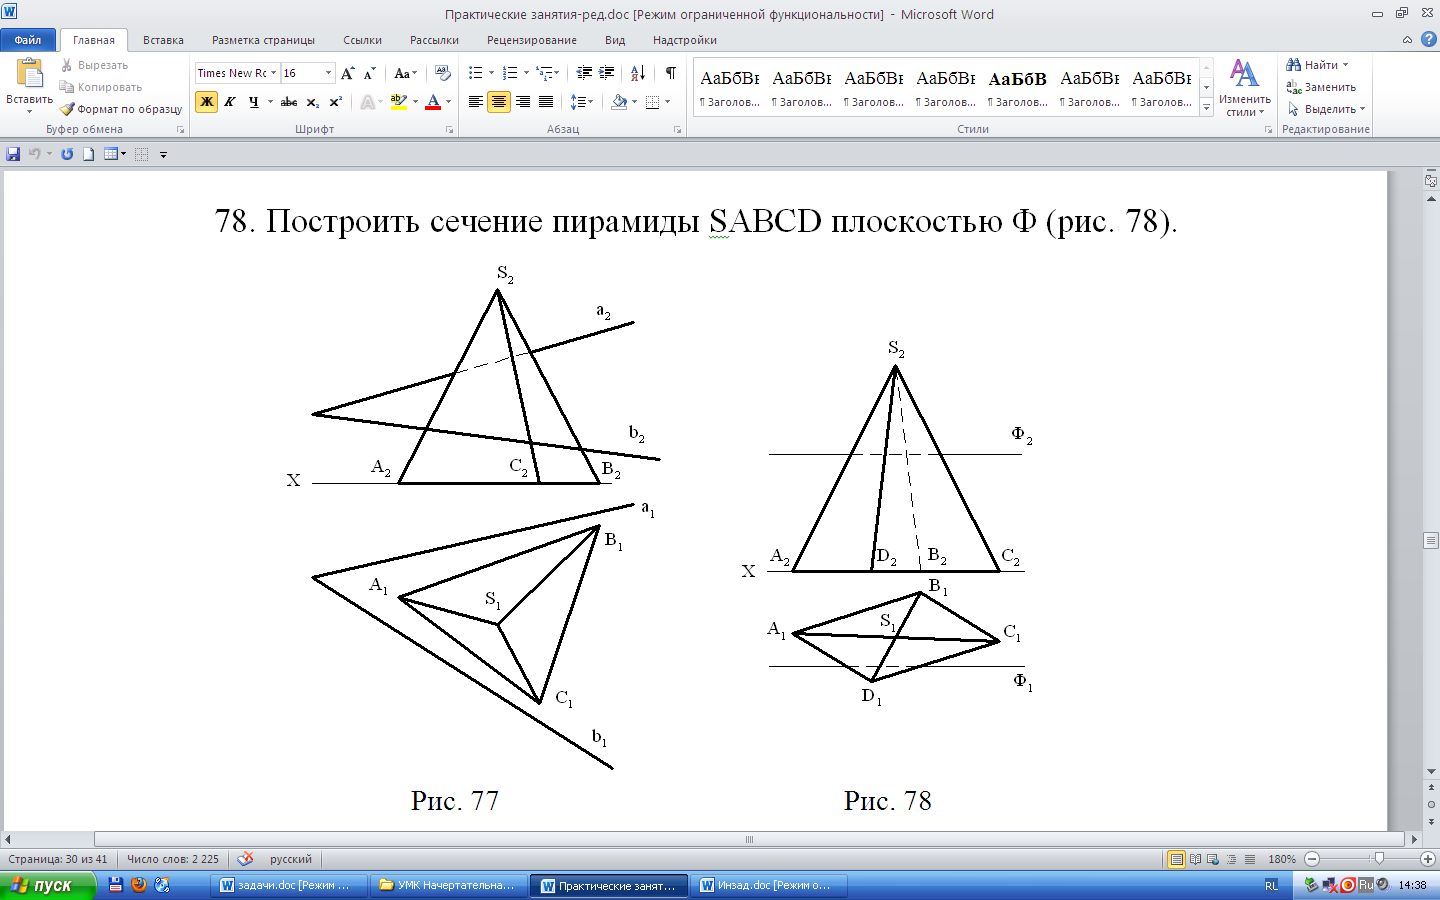
Task: Click the Replace (Заменить) button
Action: pyautogui.click(x=1321, y=87)
